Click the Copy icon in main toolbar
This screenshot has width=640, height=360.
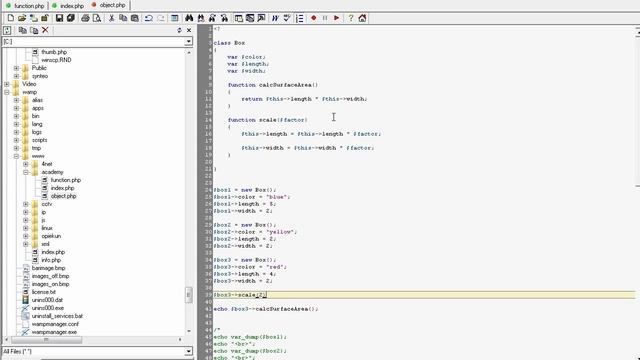click(123, 18)
